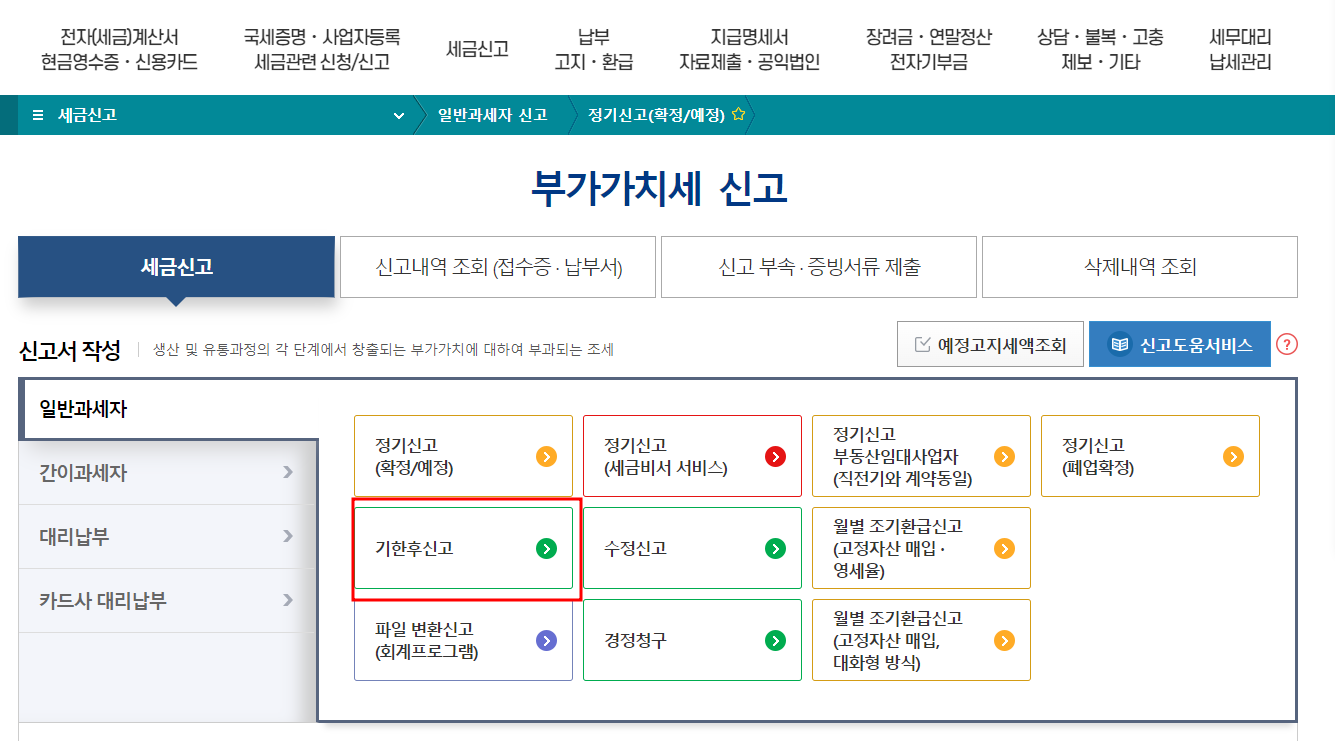Click the book icon on 신고도움서비스 button
The image size is (1335, 741).
coord(1117,343)
